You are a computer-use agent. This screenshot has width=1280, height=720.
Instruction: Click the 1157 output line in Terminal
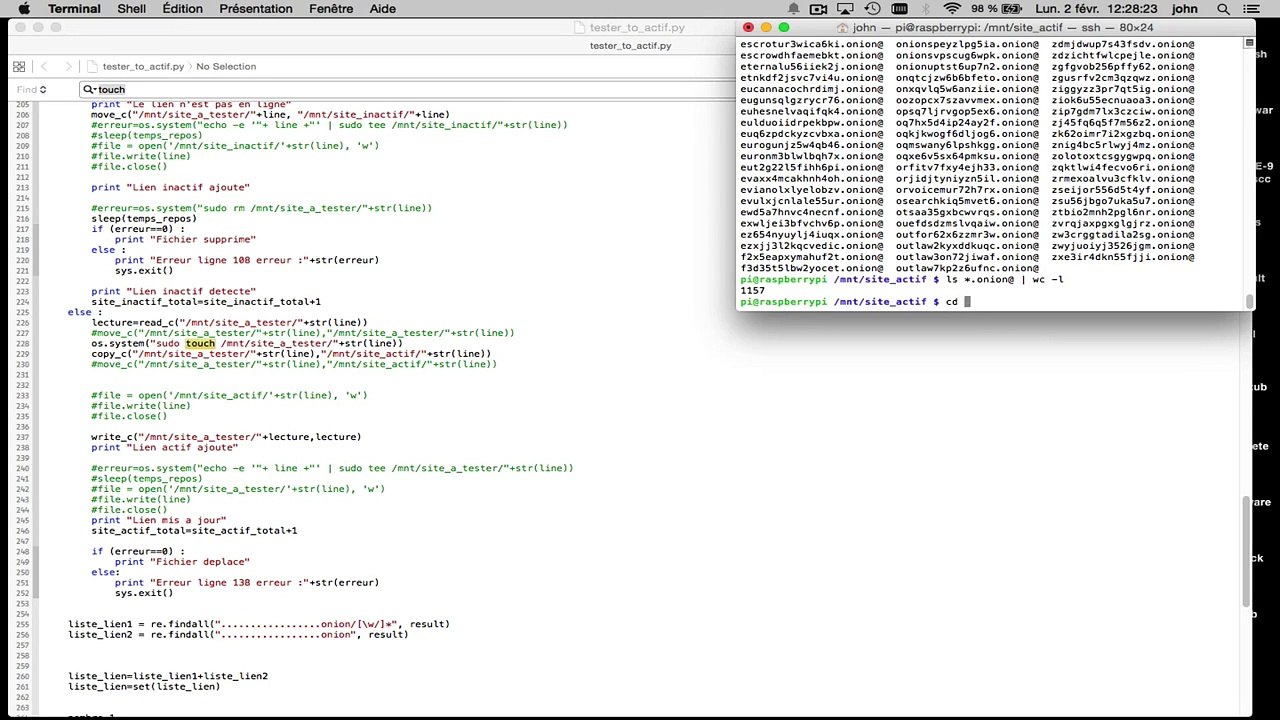click(x=753, y=291)
